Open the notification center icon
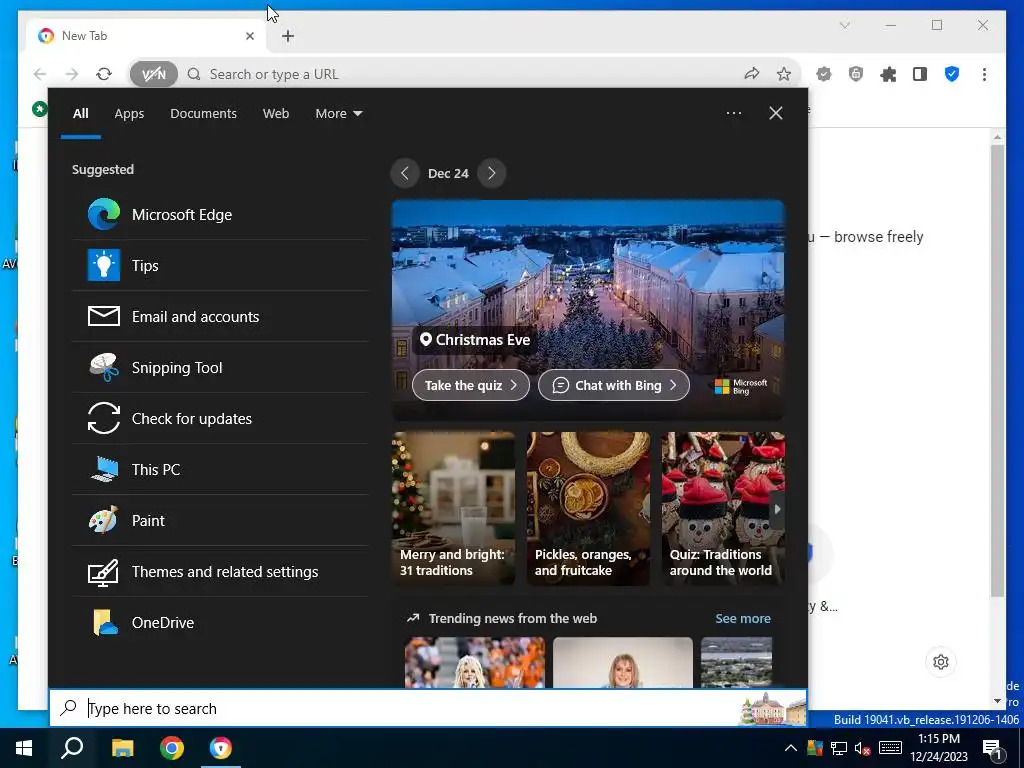 [993, 749]
